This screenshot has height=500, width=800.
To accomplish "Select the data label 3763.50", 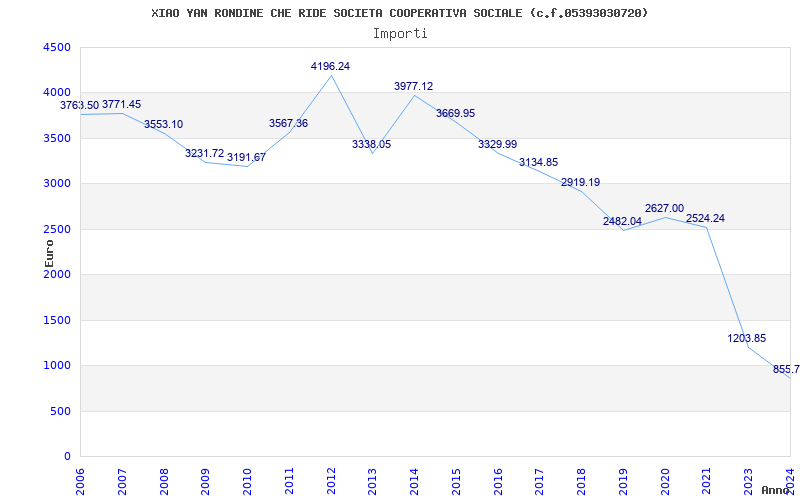I will coord(80,106).
